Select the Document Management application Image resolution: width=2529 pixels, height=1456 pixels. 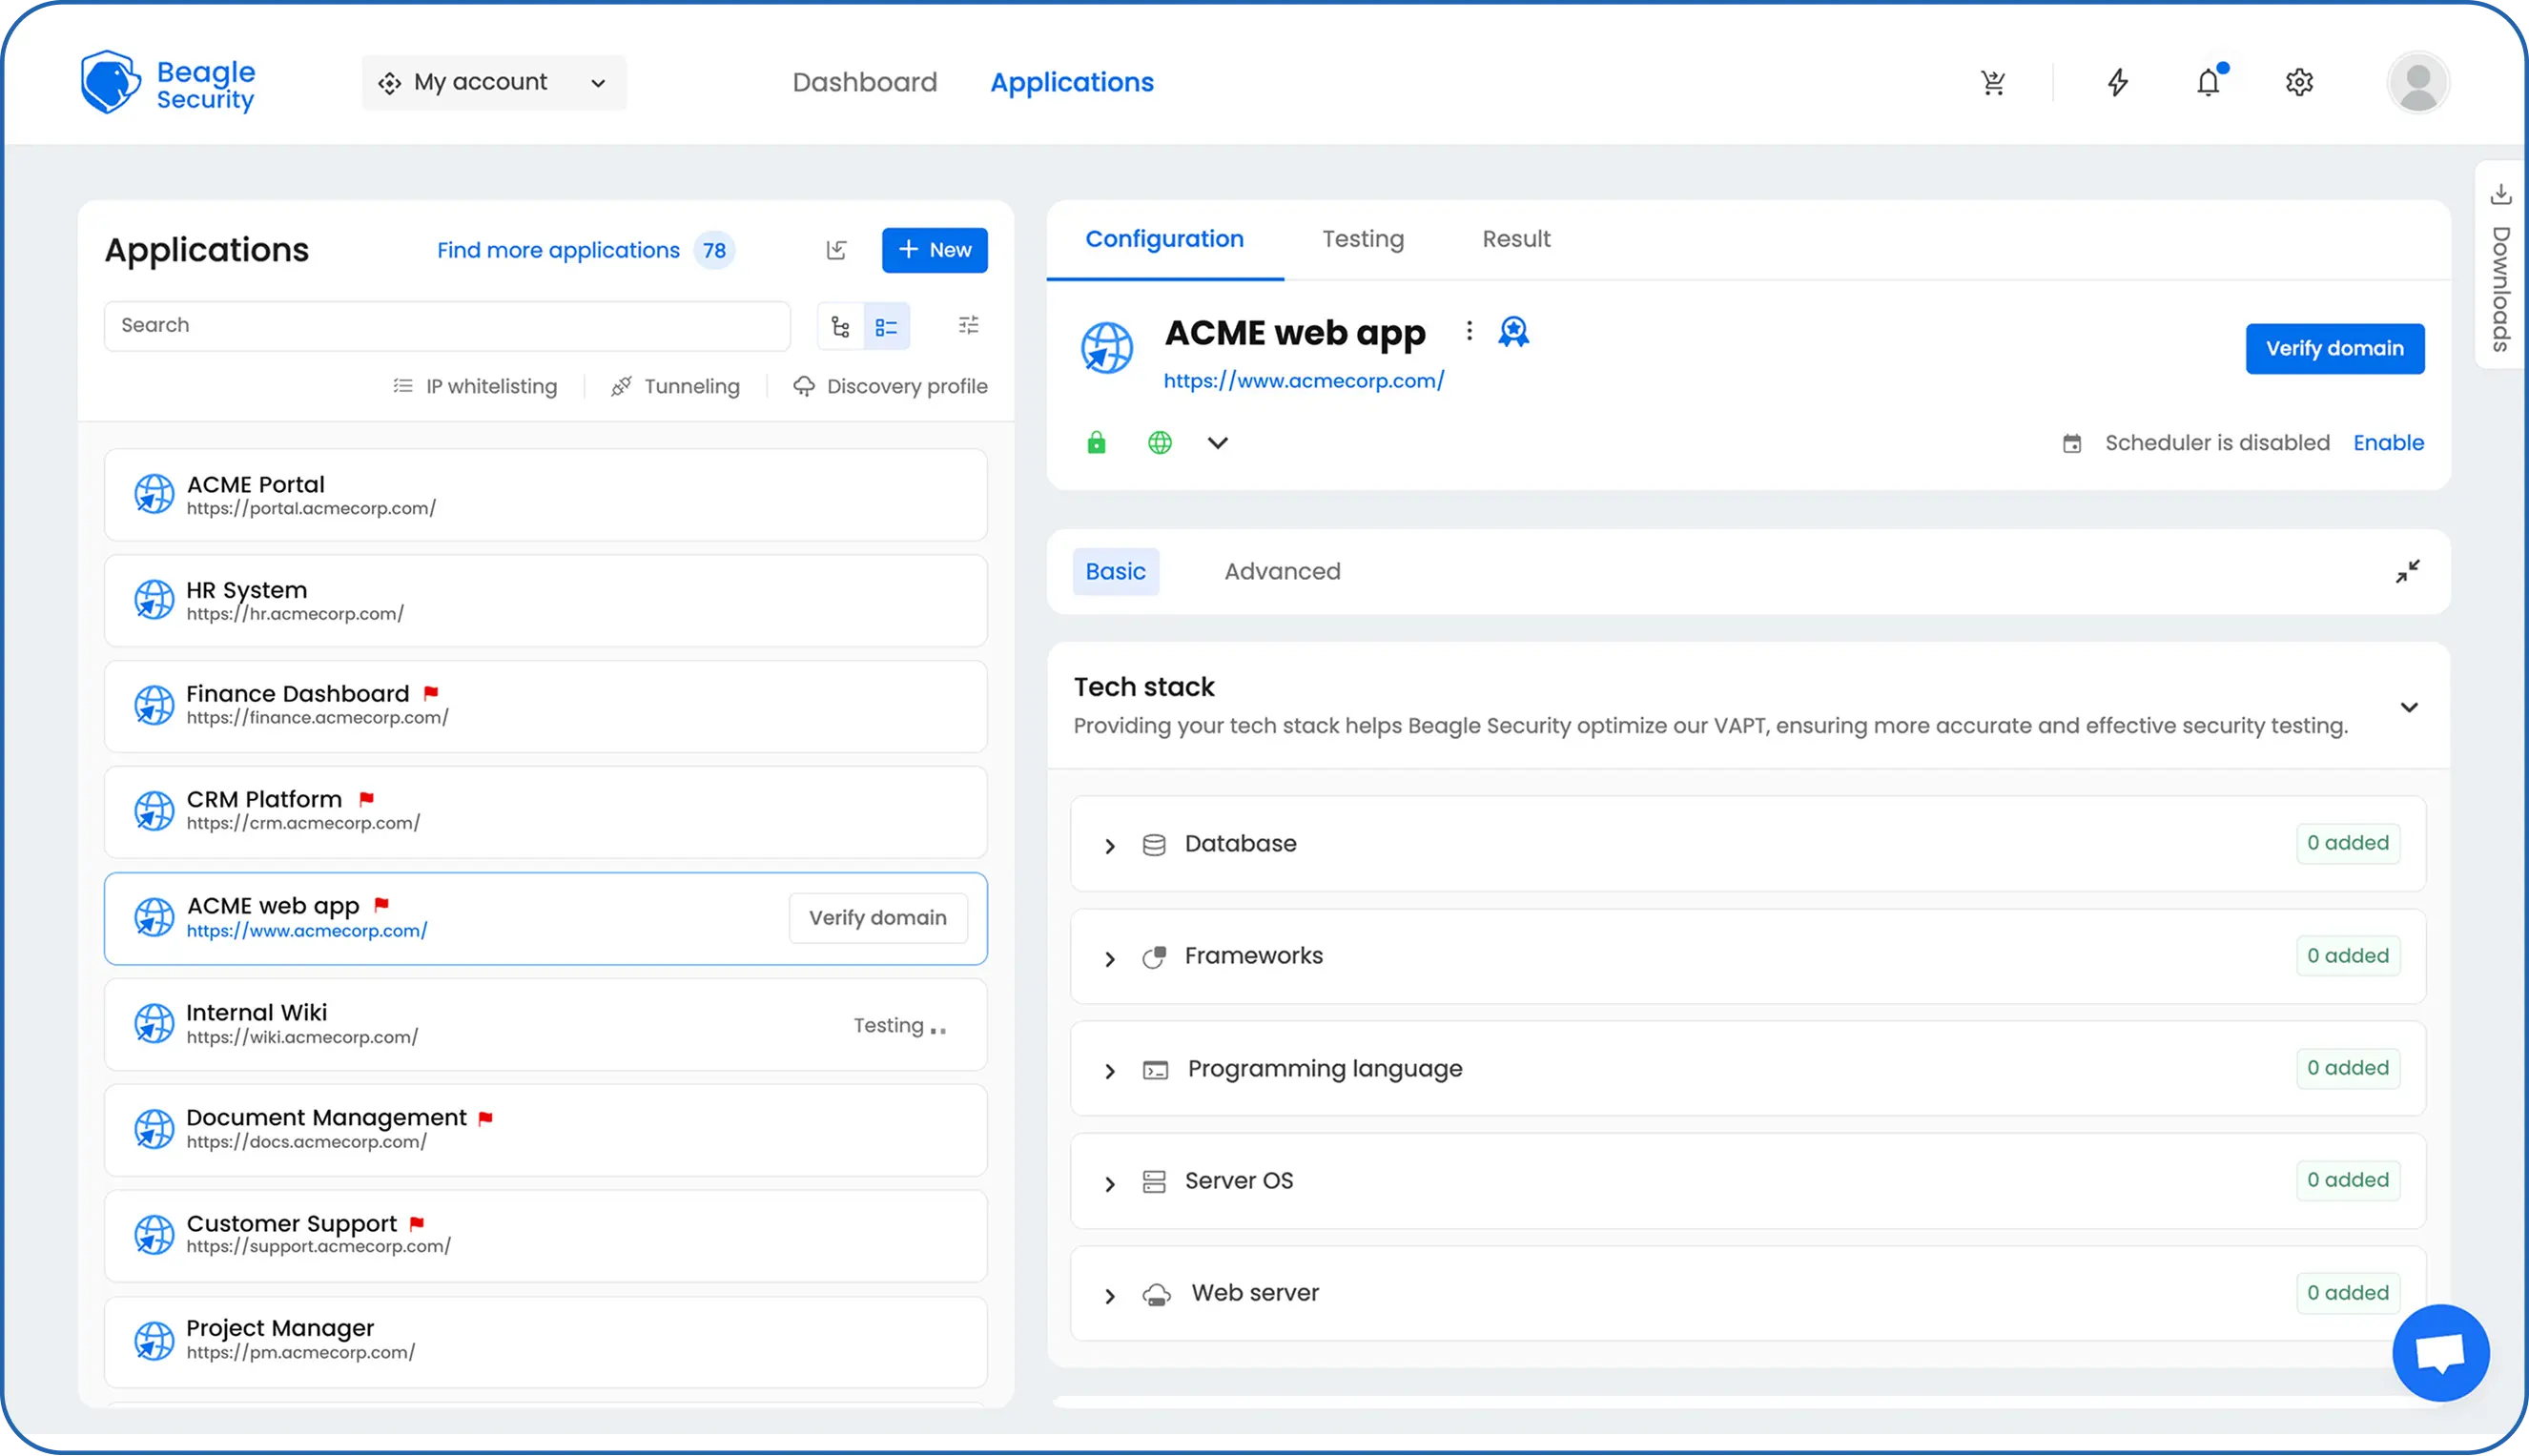tap(545, 1130)
